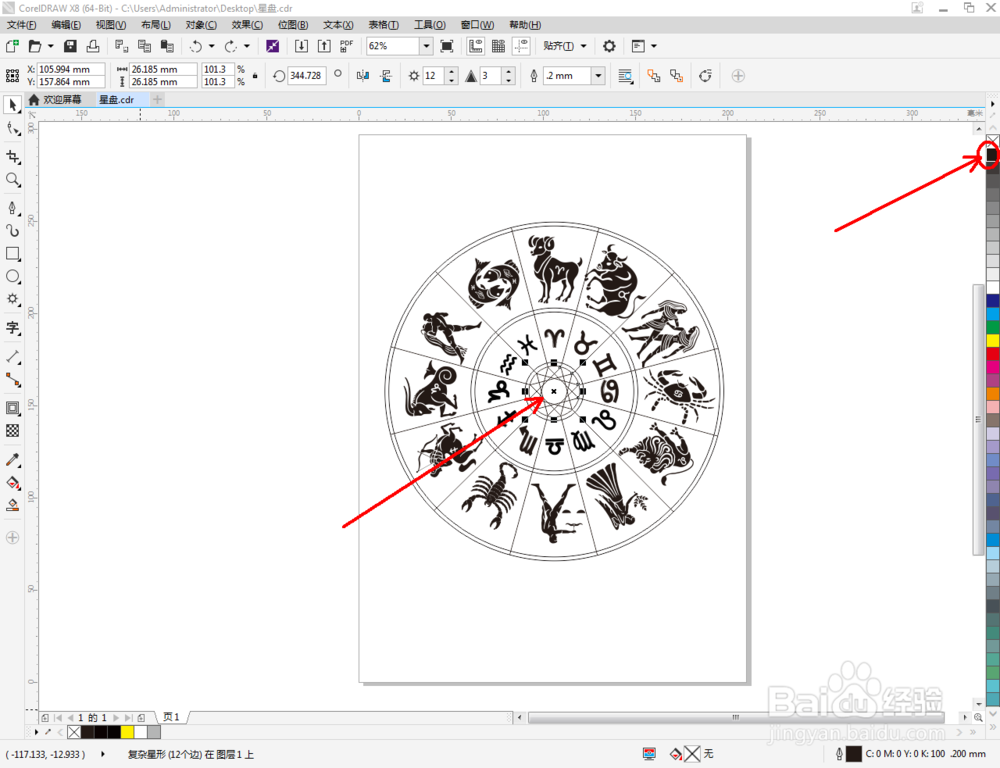This screenshot has height=768, width=1000.
Task: Select the Transparency checkerboard tool
Action: (12, 431)
